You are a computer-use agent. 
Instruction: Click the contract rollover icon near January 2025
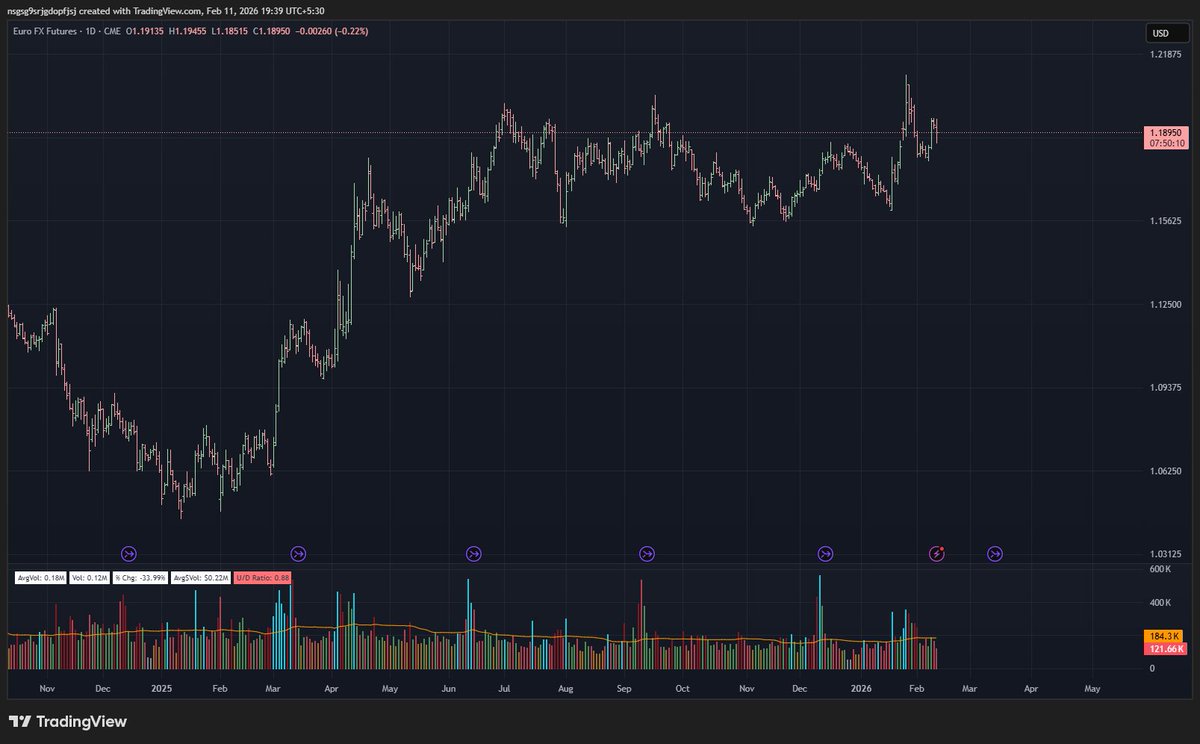point(128,553)
